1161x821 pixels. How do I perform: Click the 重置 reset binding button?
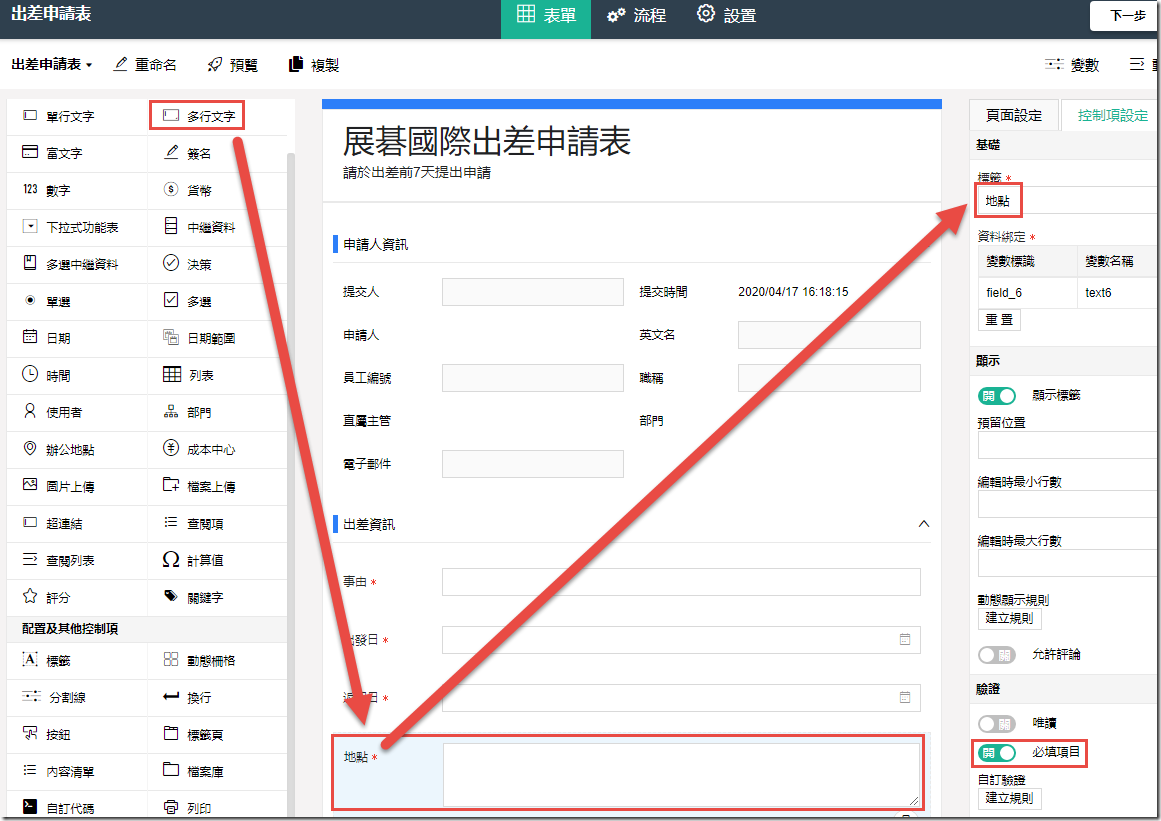(x=999, y=320)
